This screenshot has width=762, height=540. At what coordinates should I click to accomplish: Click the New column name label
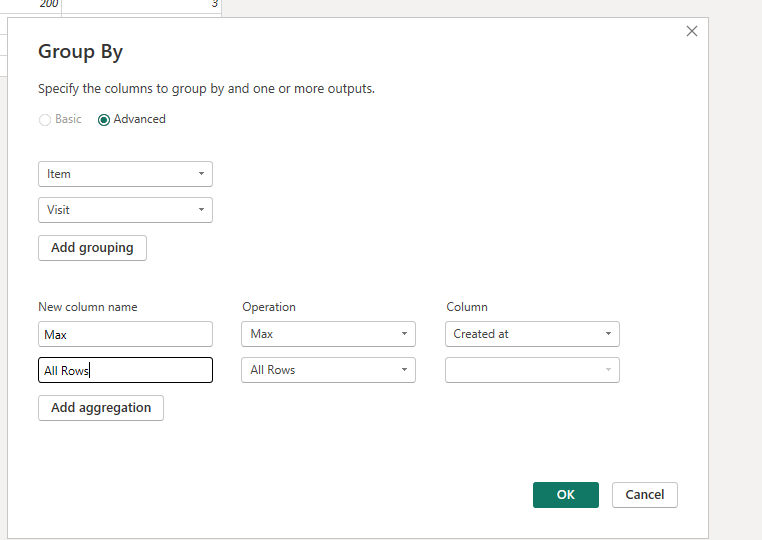(88, 307)
